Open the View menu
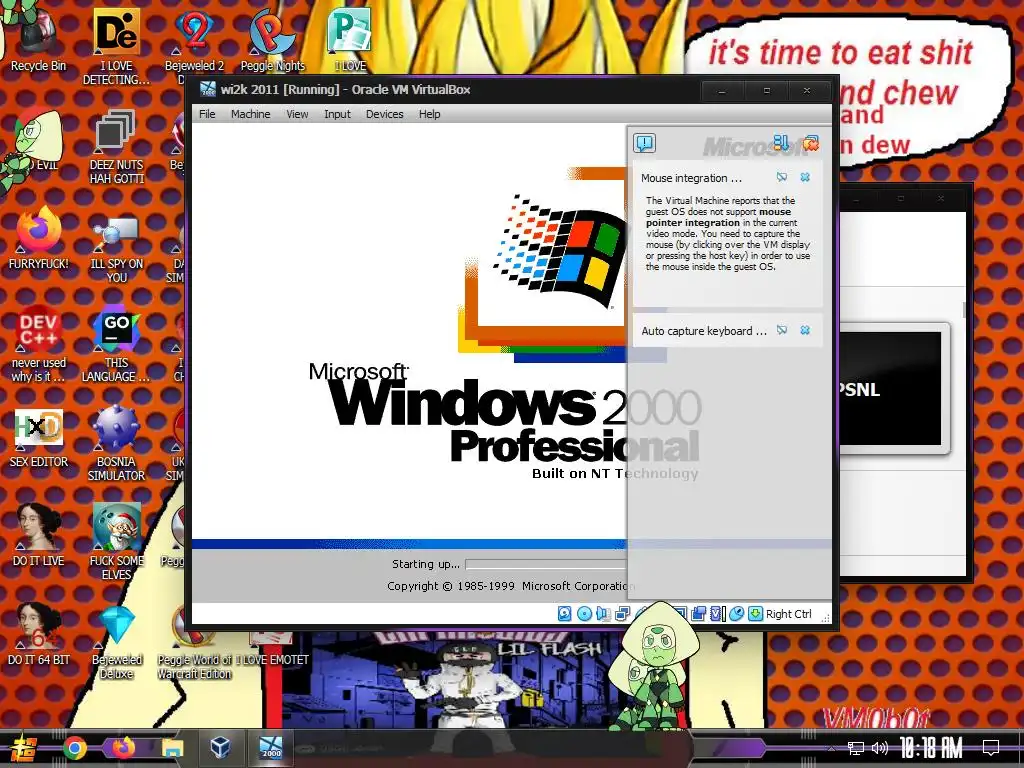Screen dimensions: 1024x768 (x=297, y=114)
